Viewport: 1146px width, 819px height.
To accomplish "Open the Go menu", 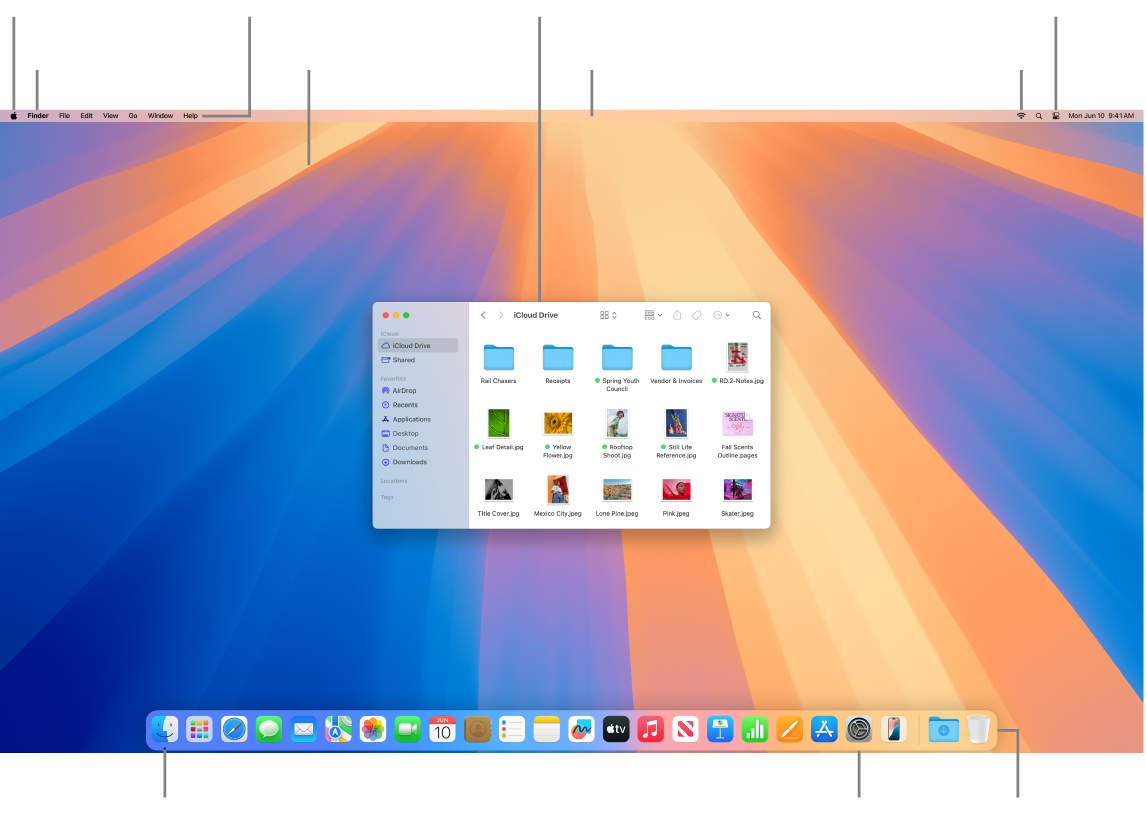I will coord(133,115).
